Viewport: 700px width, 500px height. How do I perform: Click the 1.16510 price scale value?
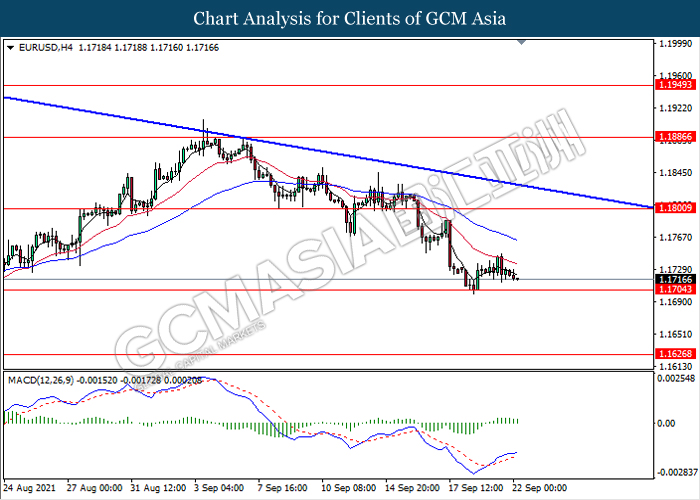675,334
